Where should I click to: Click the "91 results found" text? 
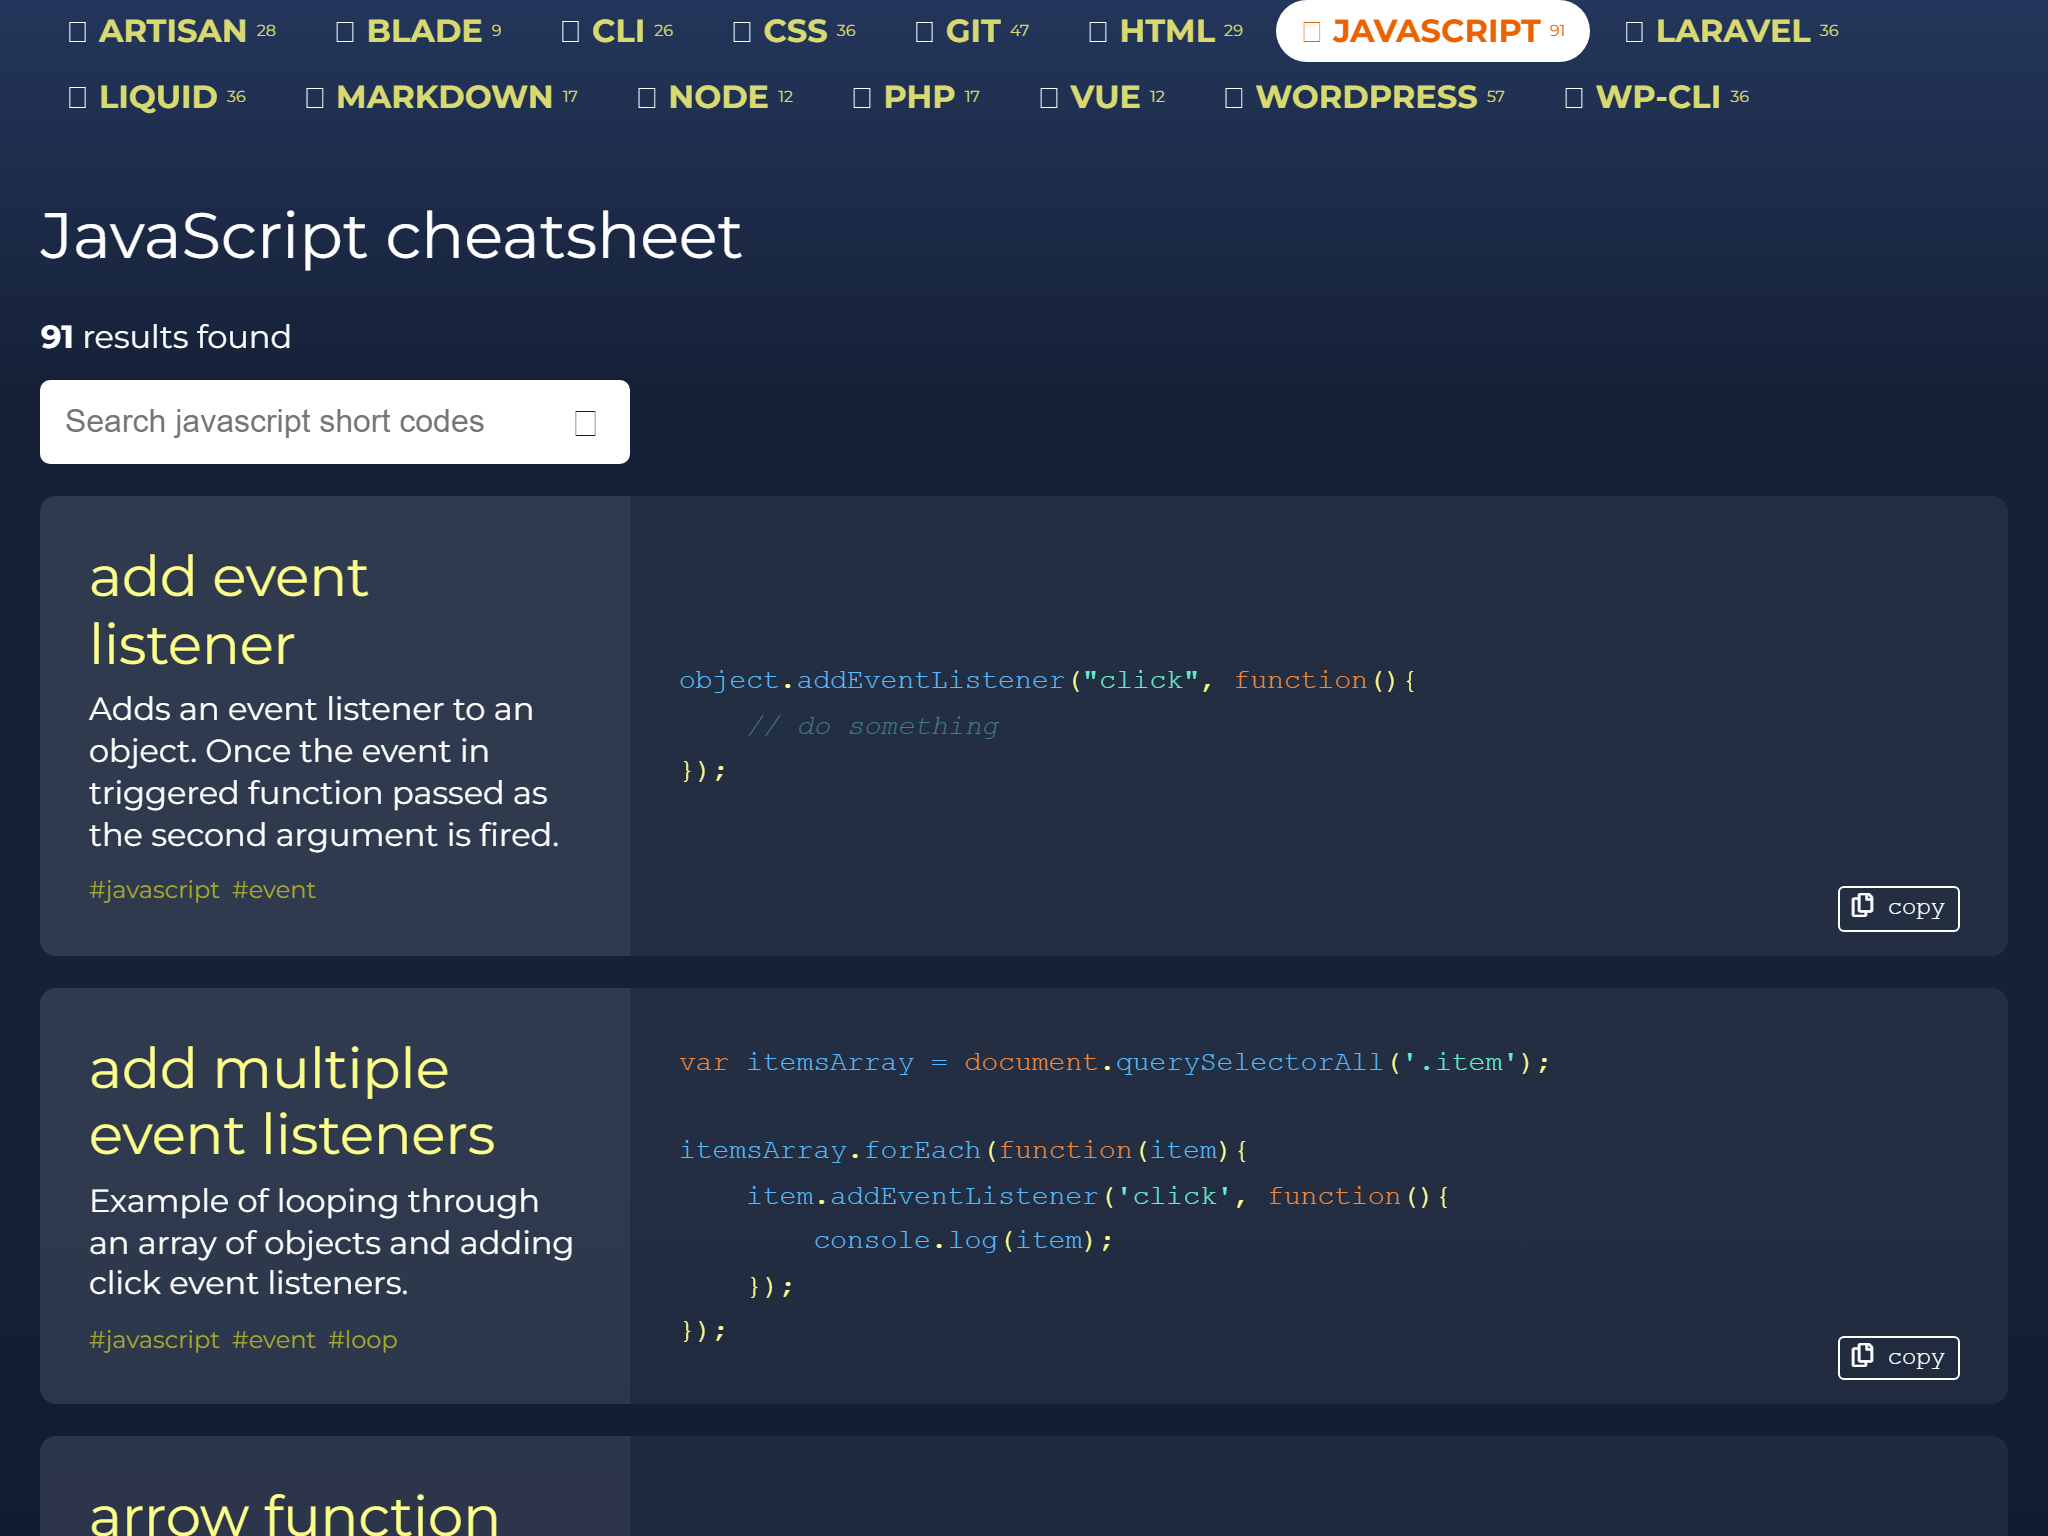166,337
